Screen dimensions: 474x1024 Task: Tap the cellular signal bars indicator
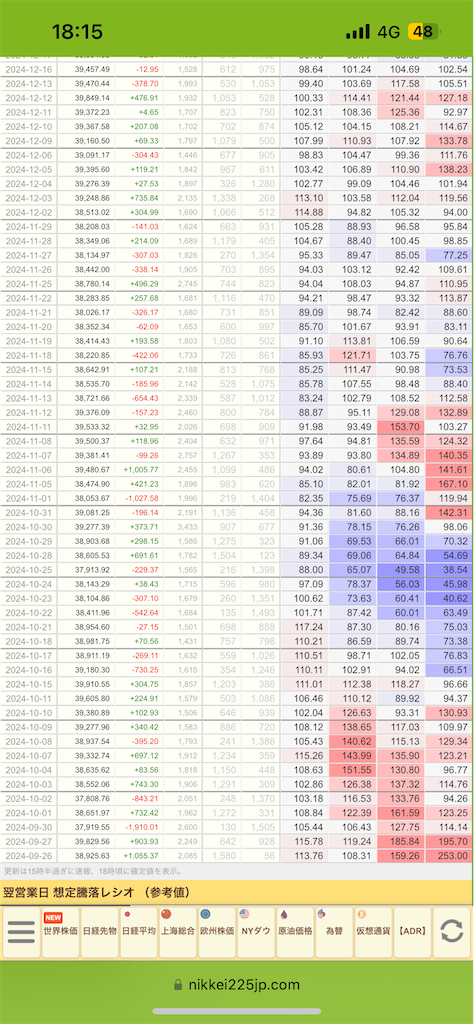click(x=358, y=32)
